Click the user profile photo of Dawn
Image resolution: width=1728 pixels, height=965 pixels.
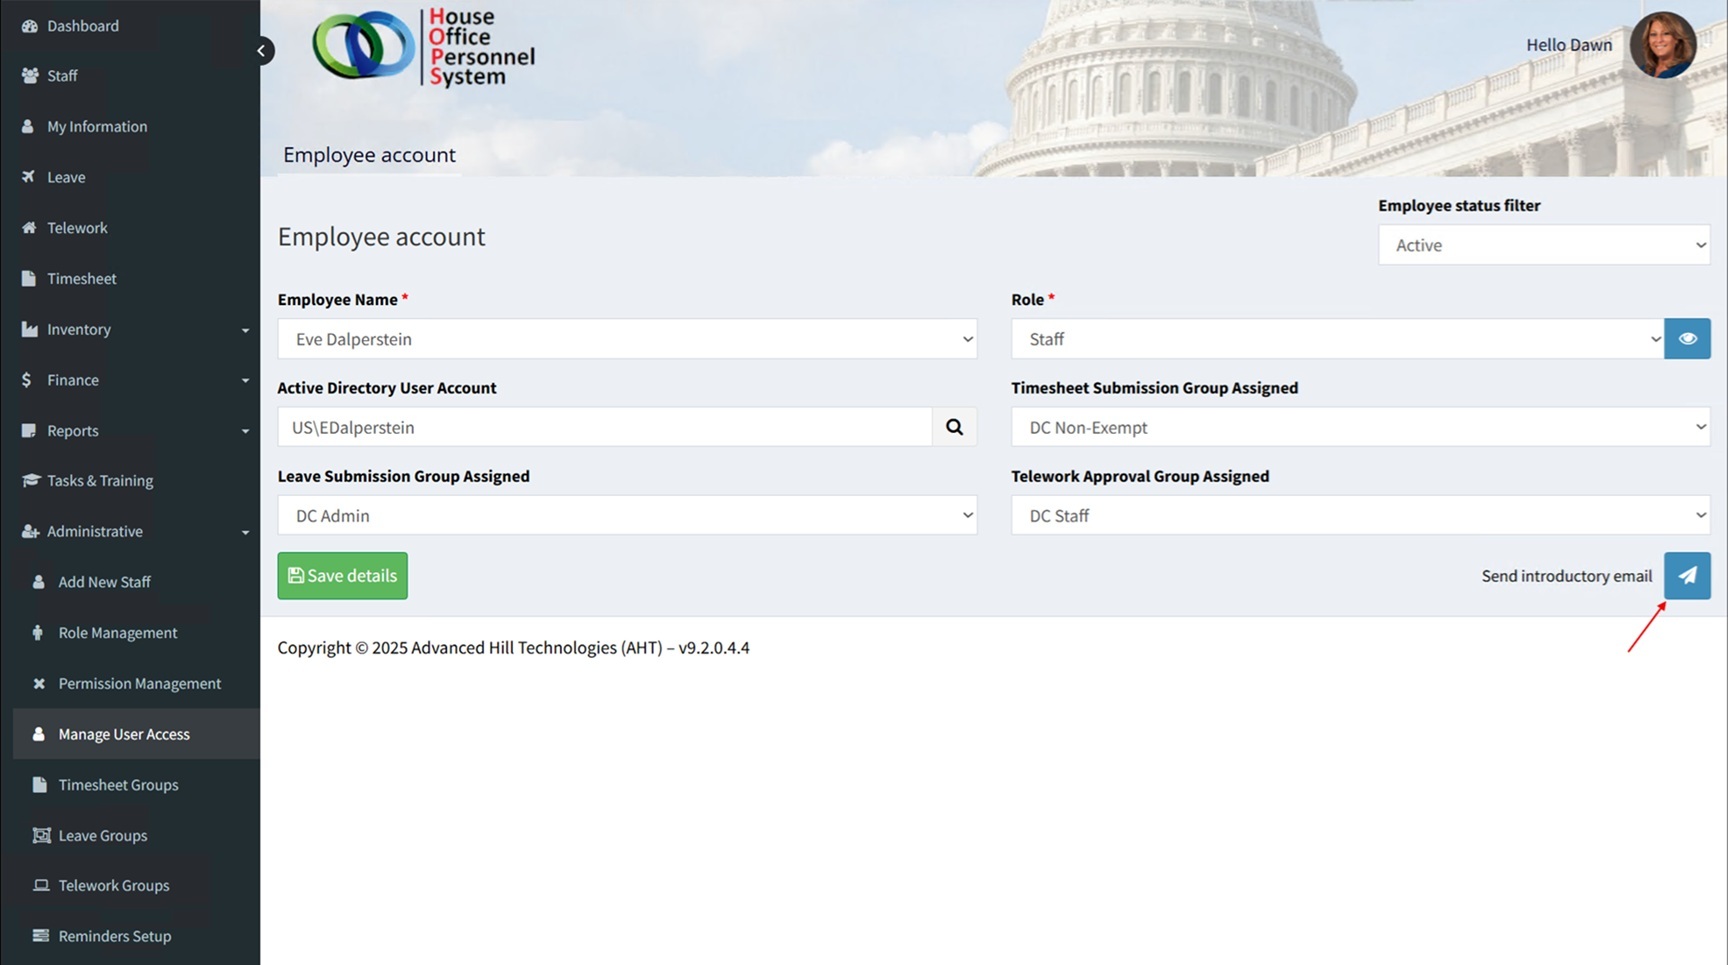click(x=1662, y=45)
